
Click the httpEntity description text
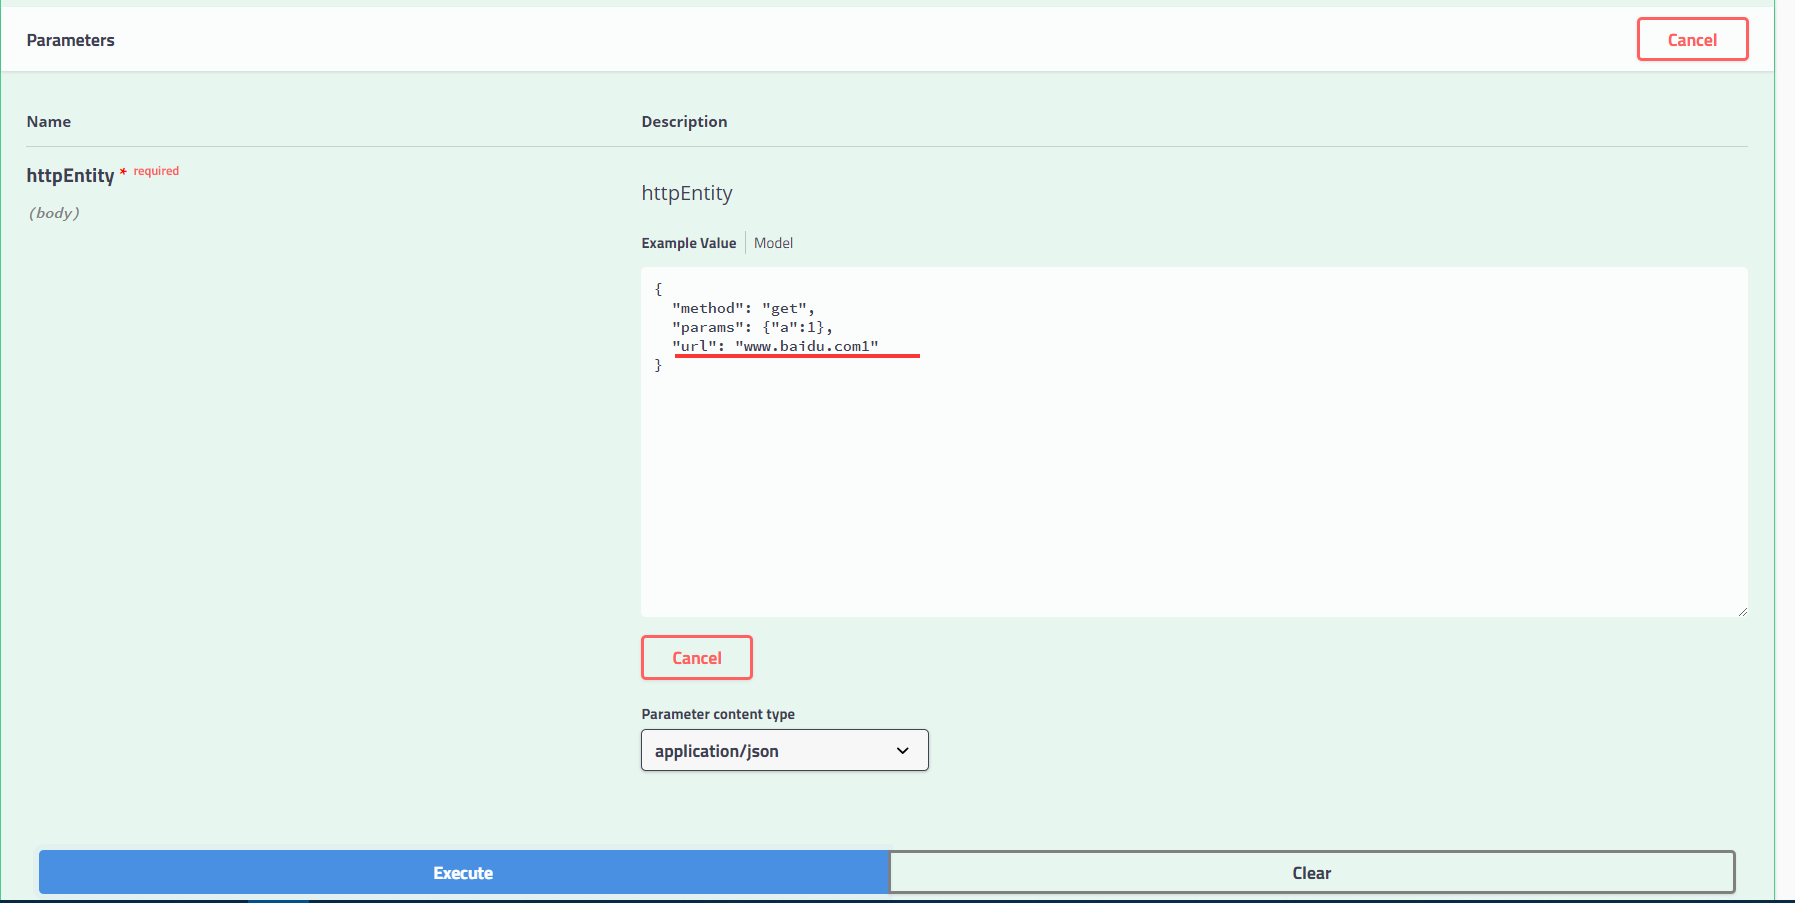[x=687, y=193]
